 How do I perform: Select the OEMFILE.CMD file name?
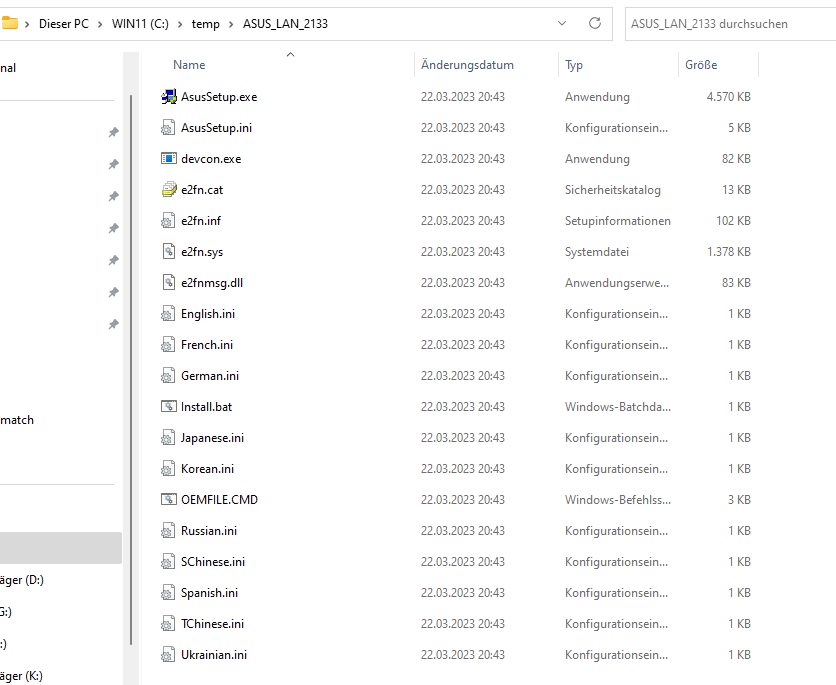pyautogui.click(x=219, y=499)
